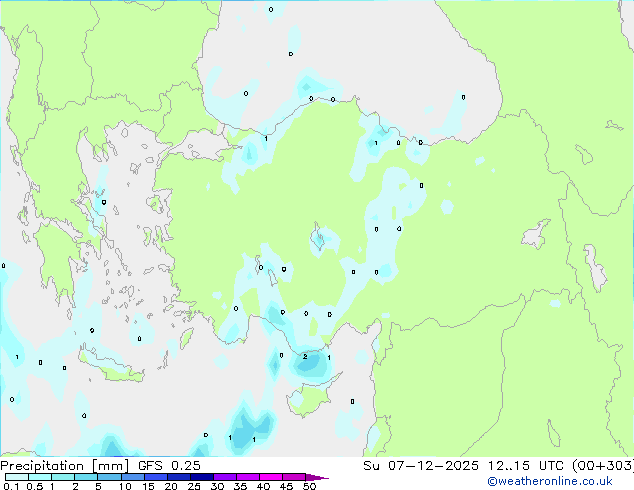The width and height of the screenshot is (634, 490).
Task: Select the legend swatch between 5 and 10
Action: click(x=110, y=477)
